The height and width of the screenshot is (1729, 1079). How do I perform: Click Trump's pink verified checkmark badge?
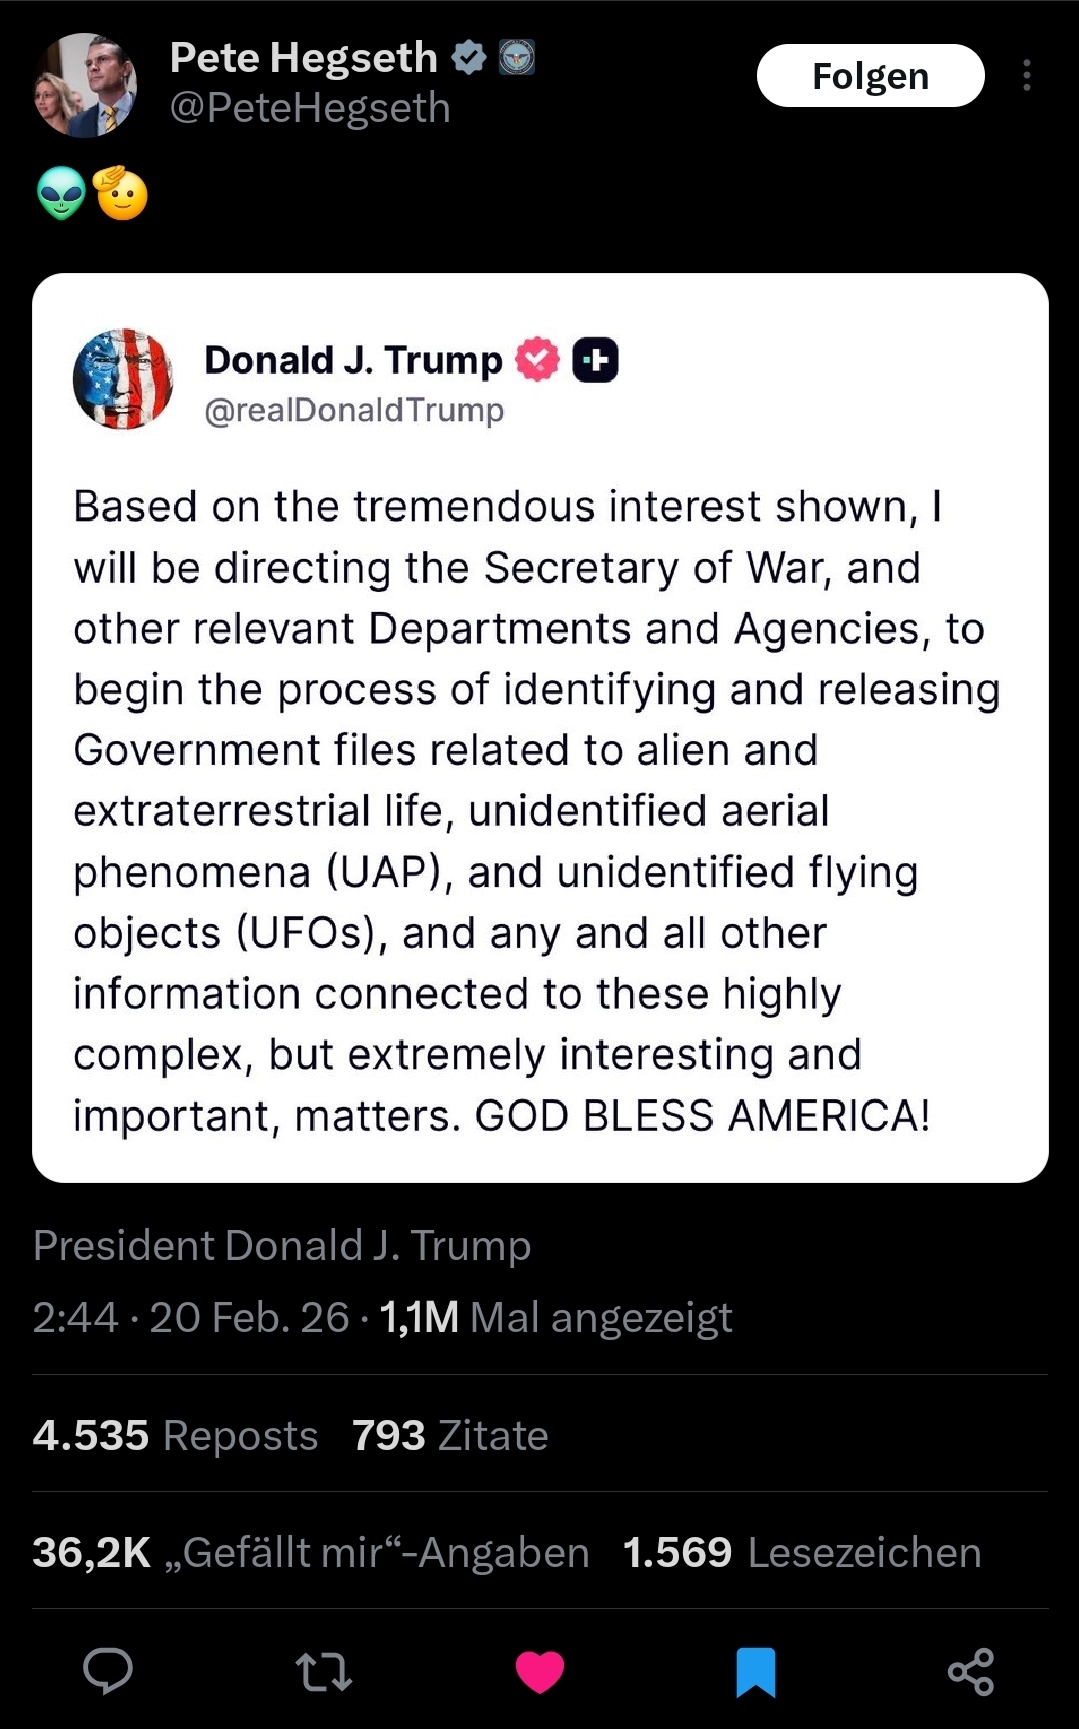(x=538, y=360)
